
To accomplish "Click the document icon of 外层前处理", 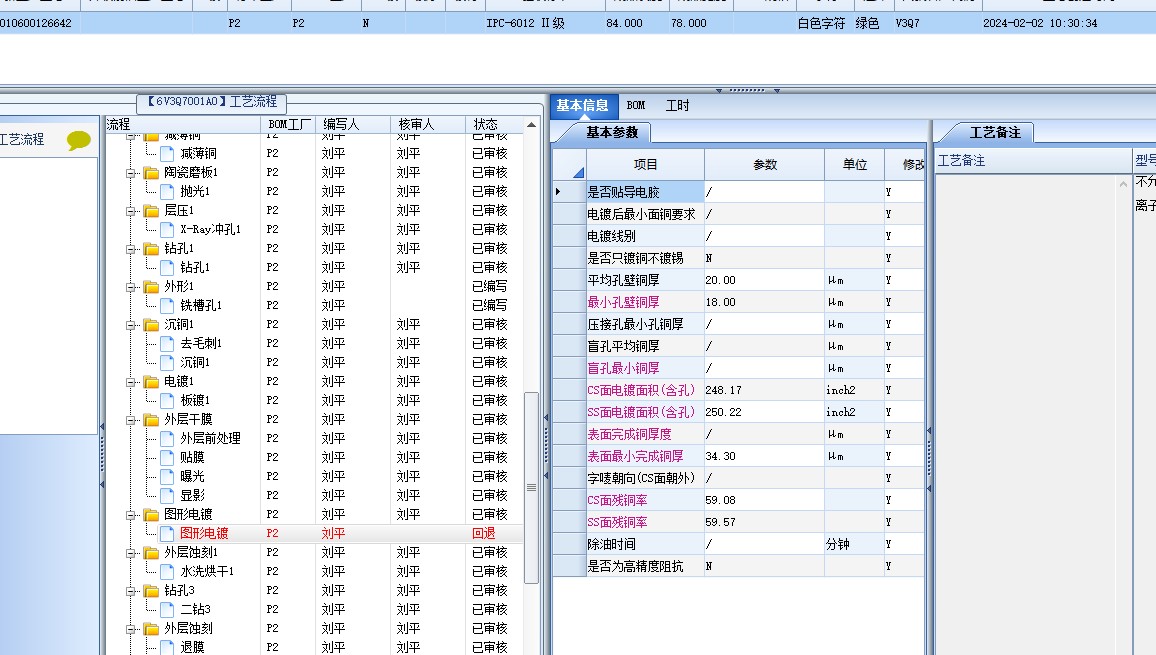I will (167, 438).
